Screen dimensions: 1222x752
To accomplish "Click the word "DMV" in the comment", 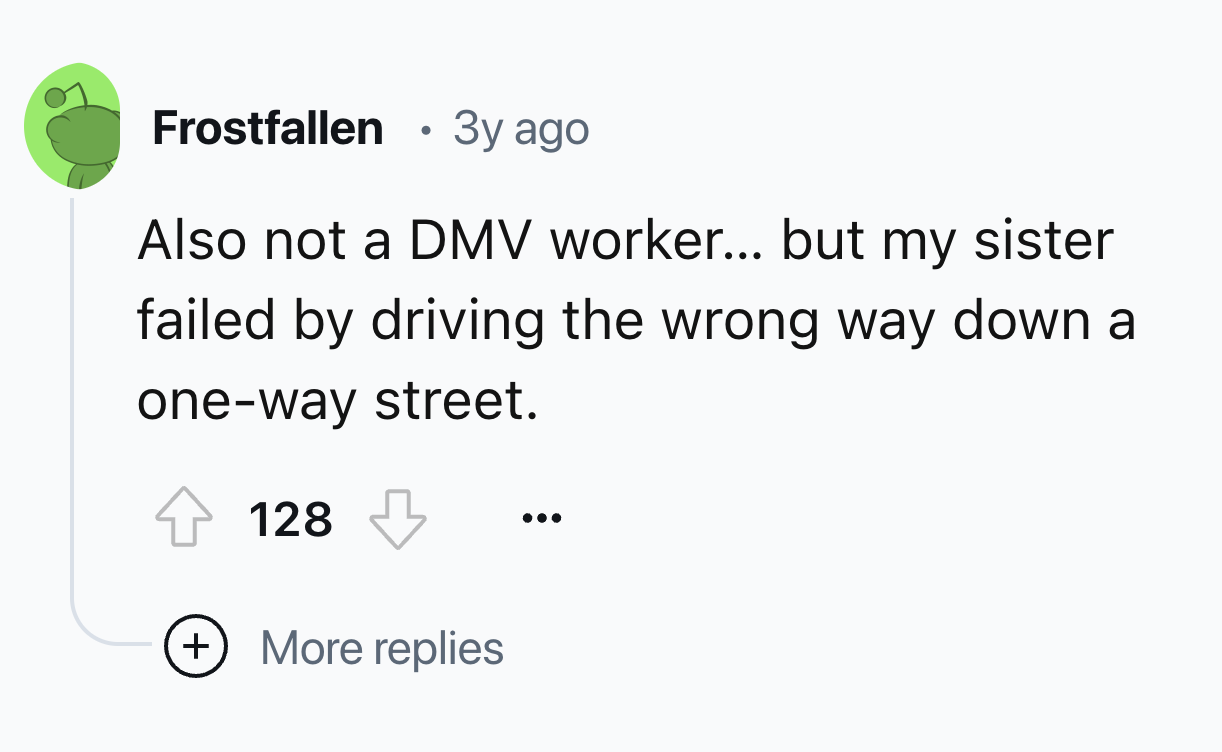I will click(469, 242).
